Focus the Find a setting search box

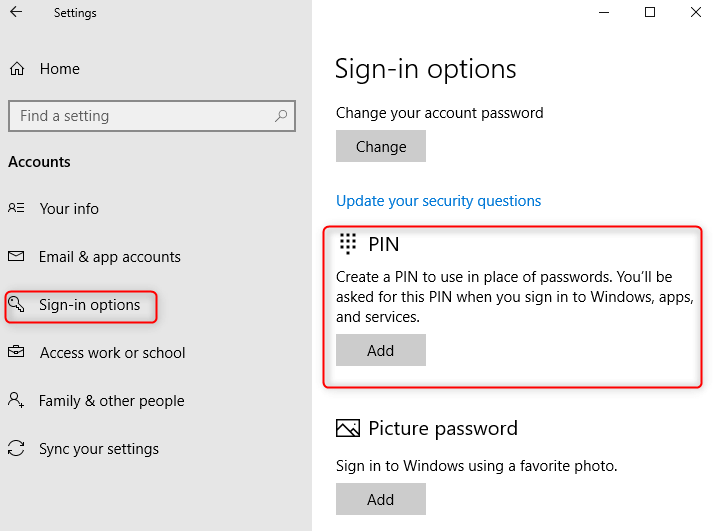click(140, 116)
